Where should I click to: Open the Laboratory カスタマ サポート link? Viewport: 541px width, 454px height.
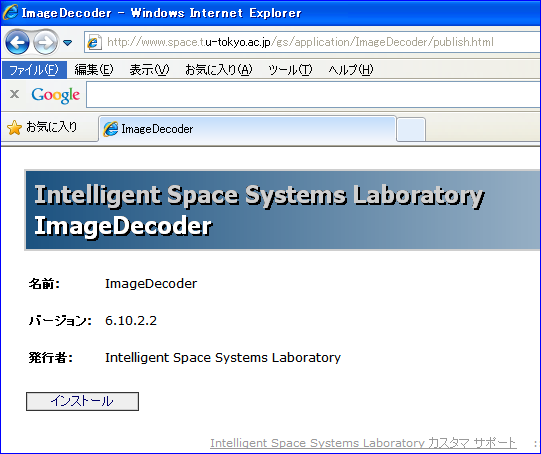[x=363, y=443]
